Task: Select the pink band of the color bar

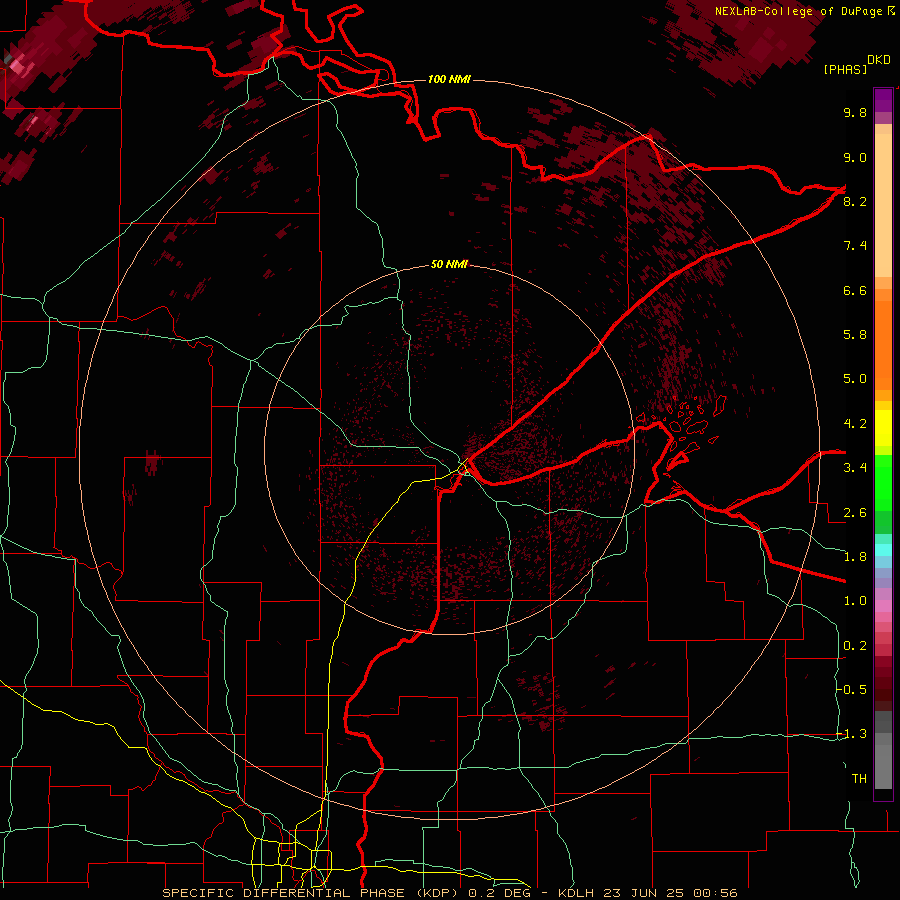Action: click(x=883, y=606)
